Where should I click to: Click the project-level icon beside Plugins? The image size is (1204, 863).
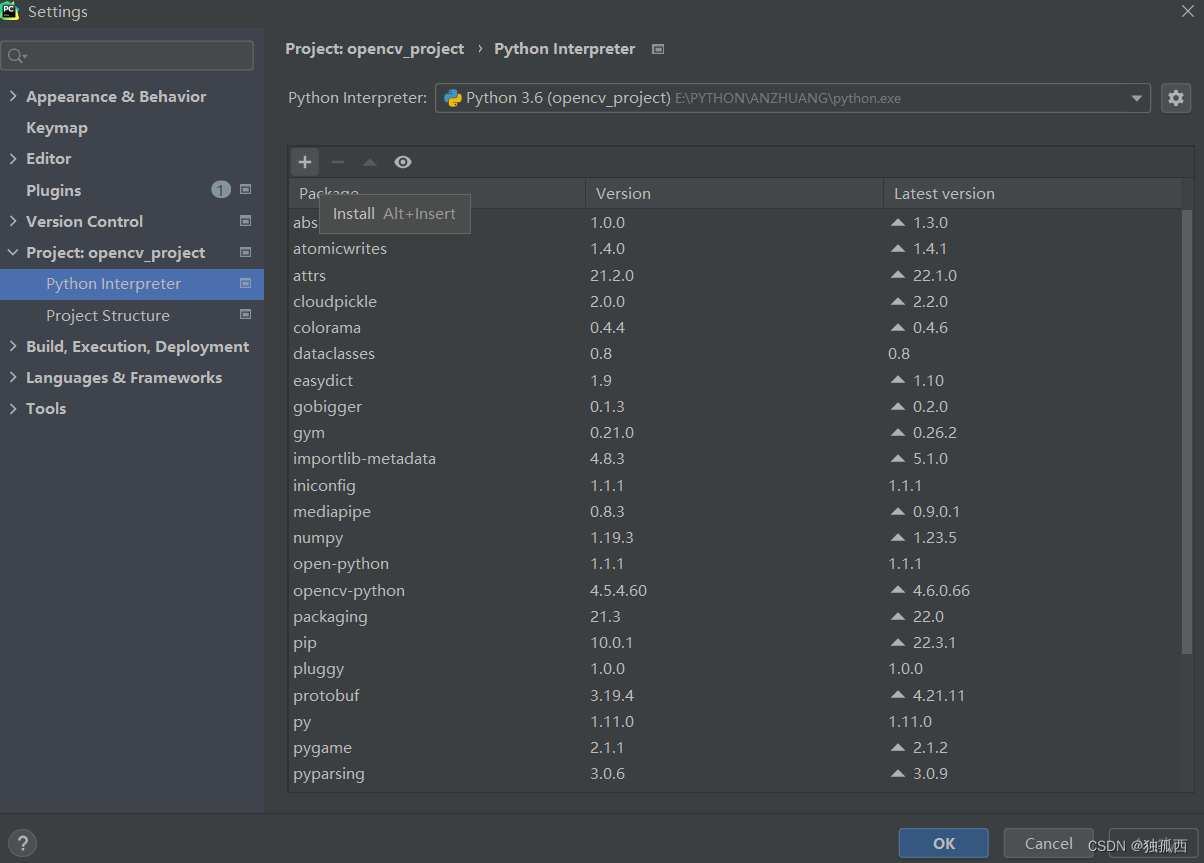pos(246,190)
